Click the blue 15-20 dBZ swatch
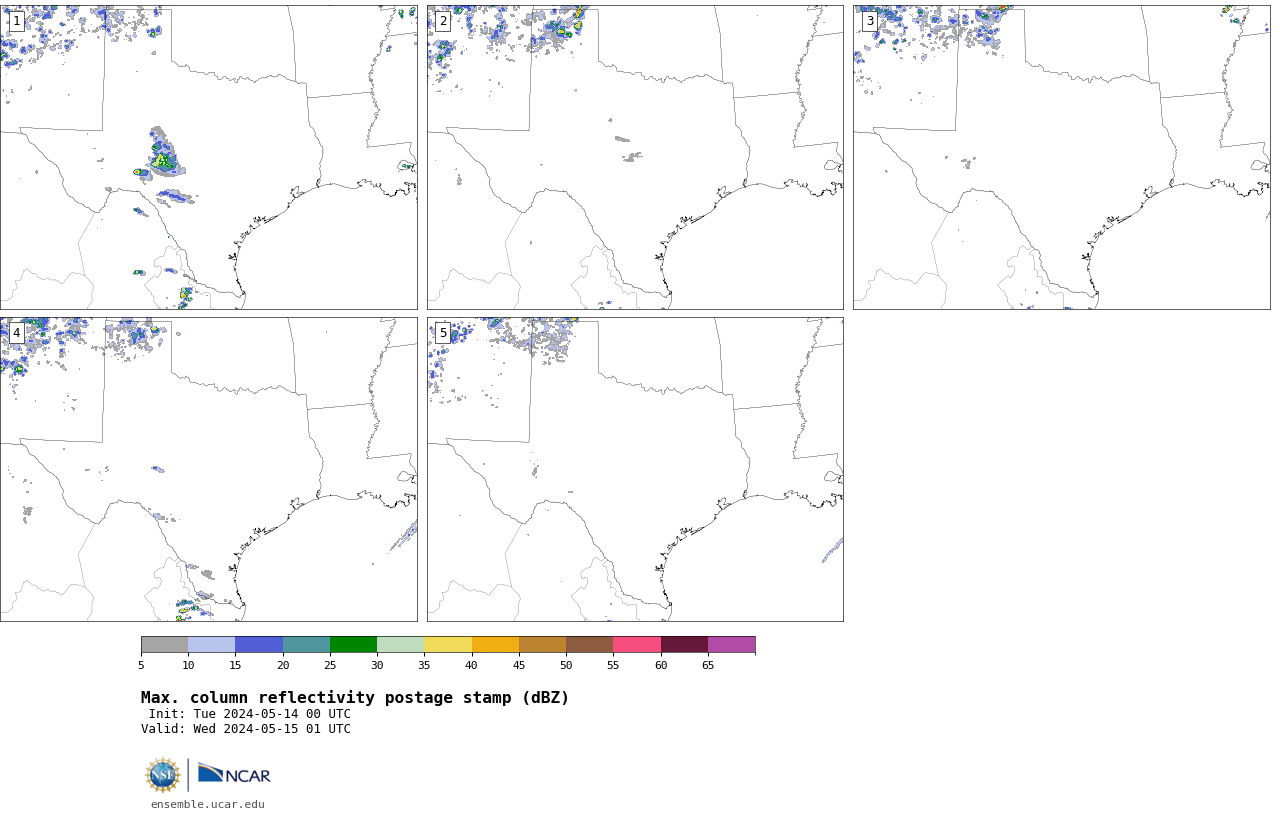Screen dimensions: 1280x815 (x=259, y=644)
